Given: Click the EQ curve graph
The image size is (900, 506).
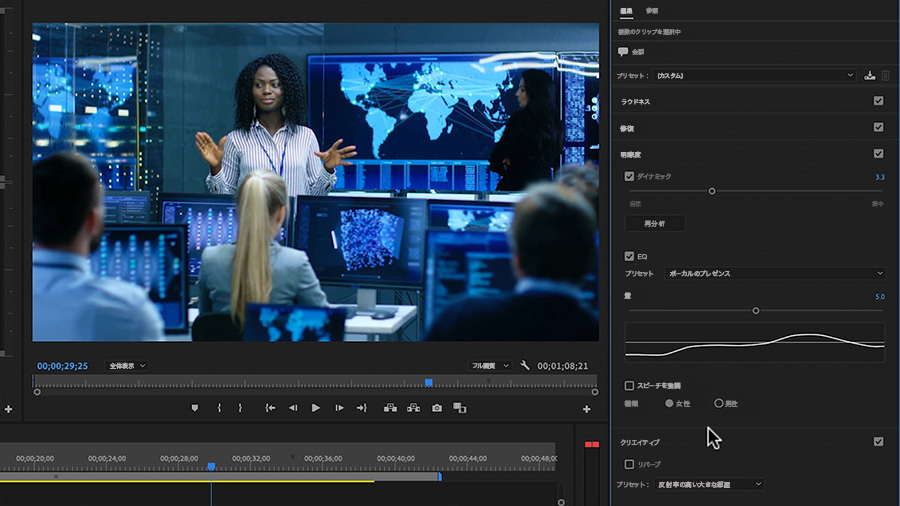Looking at the screenshot, I should (x=755, y=342).
